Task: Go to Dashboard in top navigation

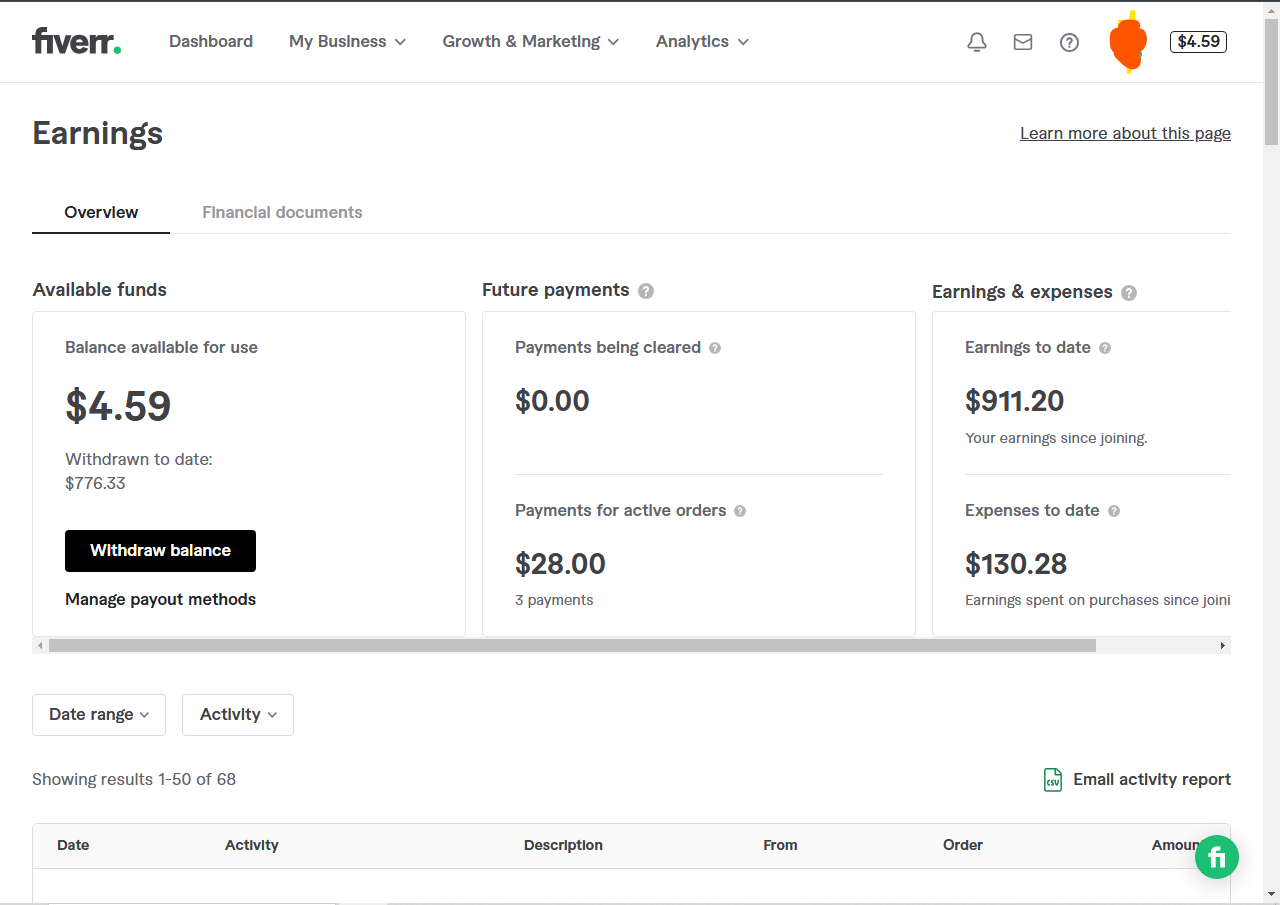Action: (x=211, y=42)
